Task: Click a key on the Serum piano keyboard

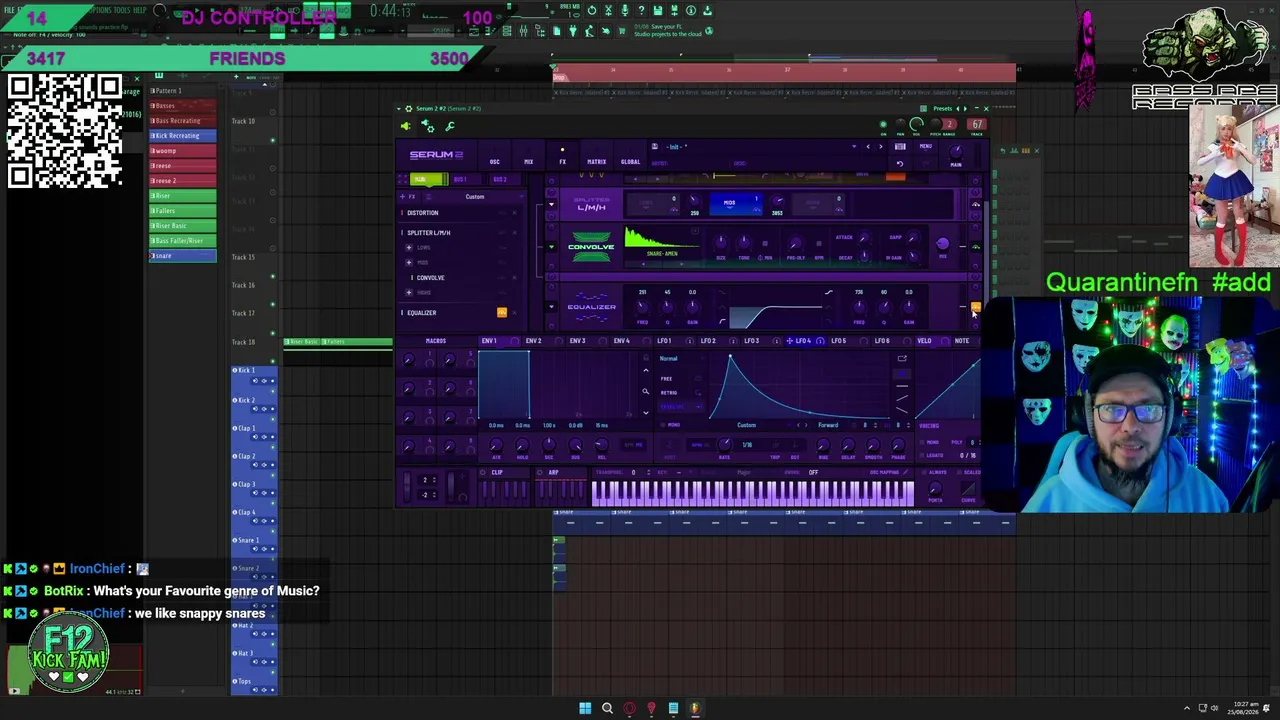Action: [752, 493]
